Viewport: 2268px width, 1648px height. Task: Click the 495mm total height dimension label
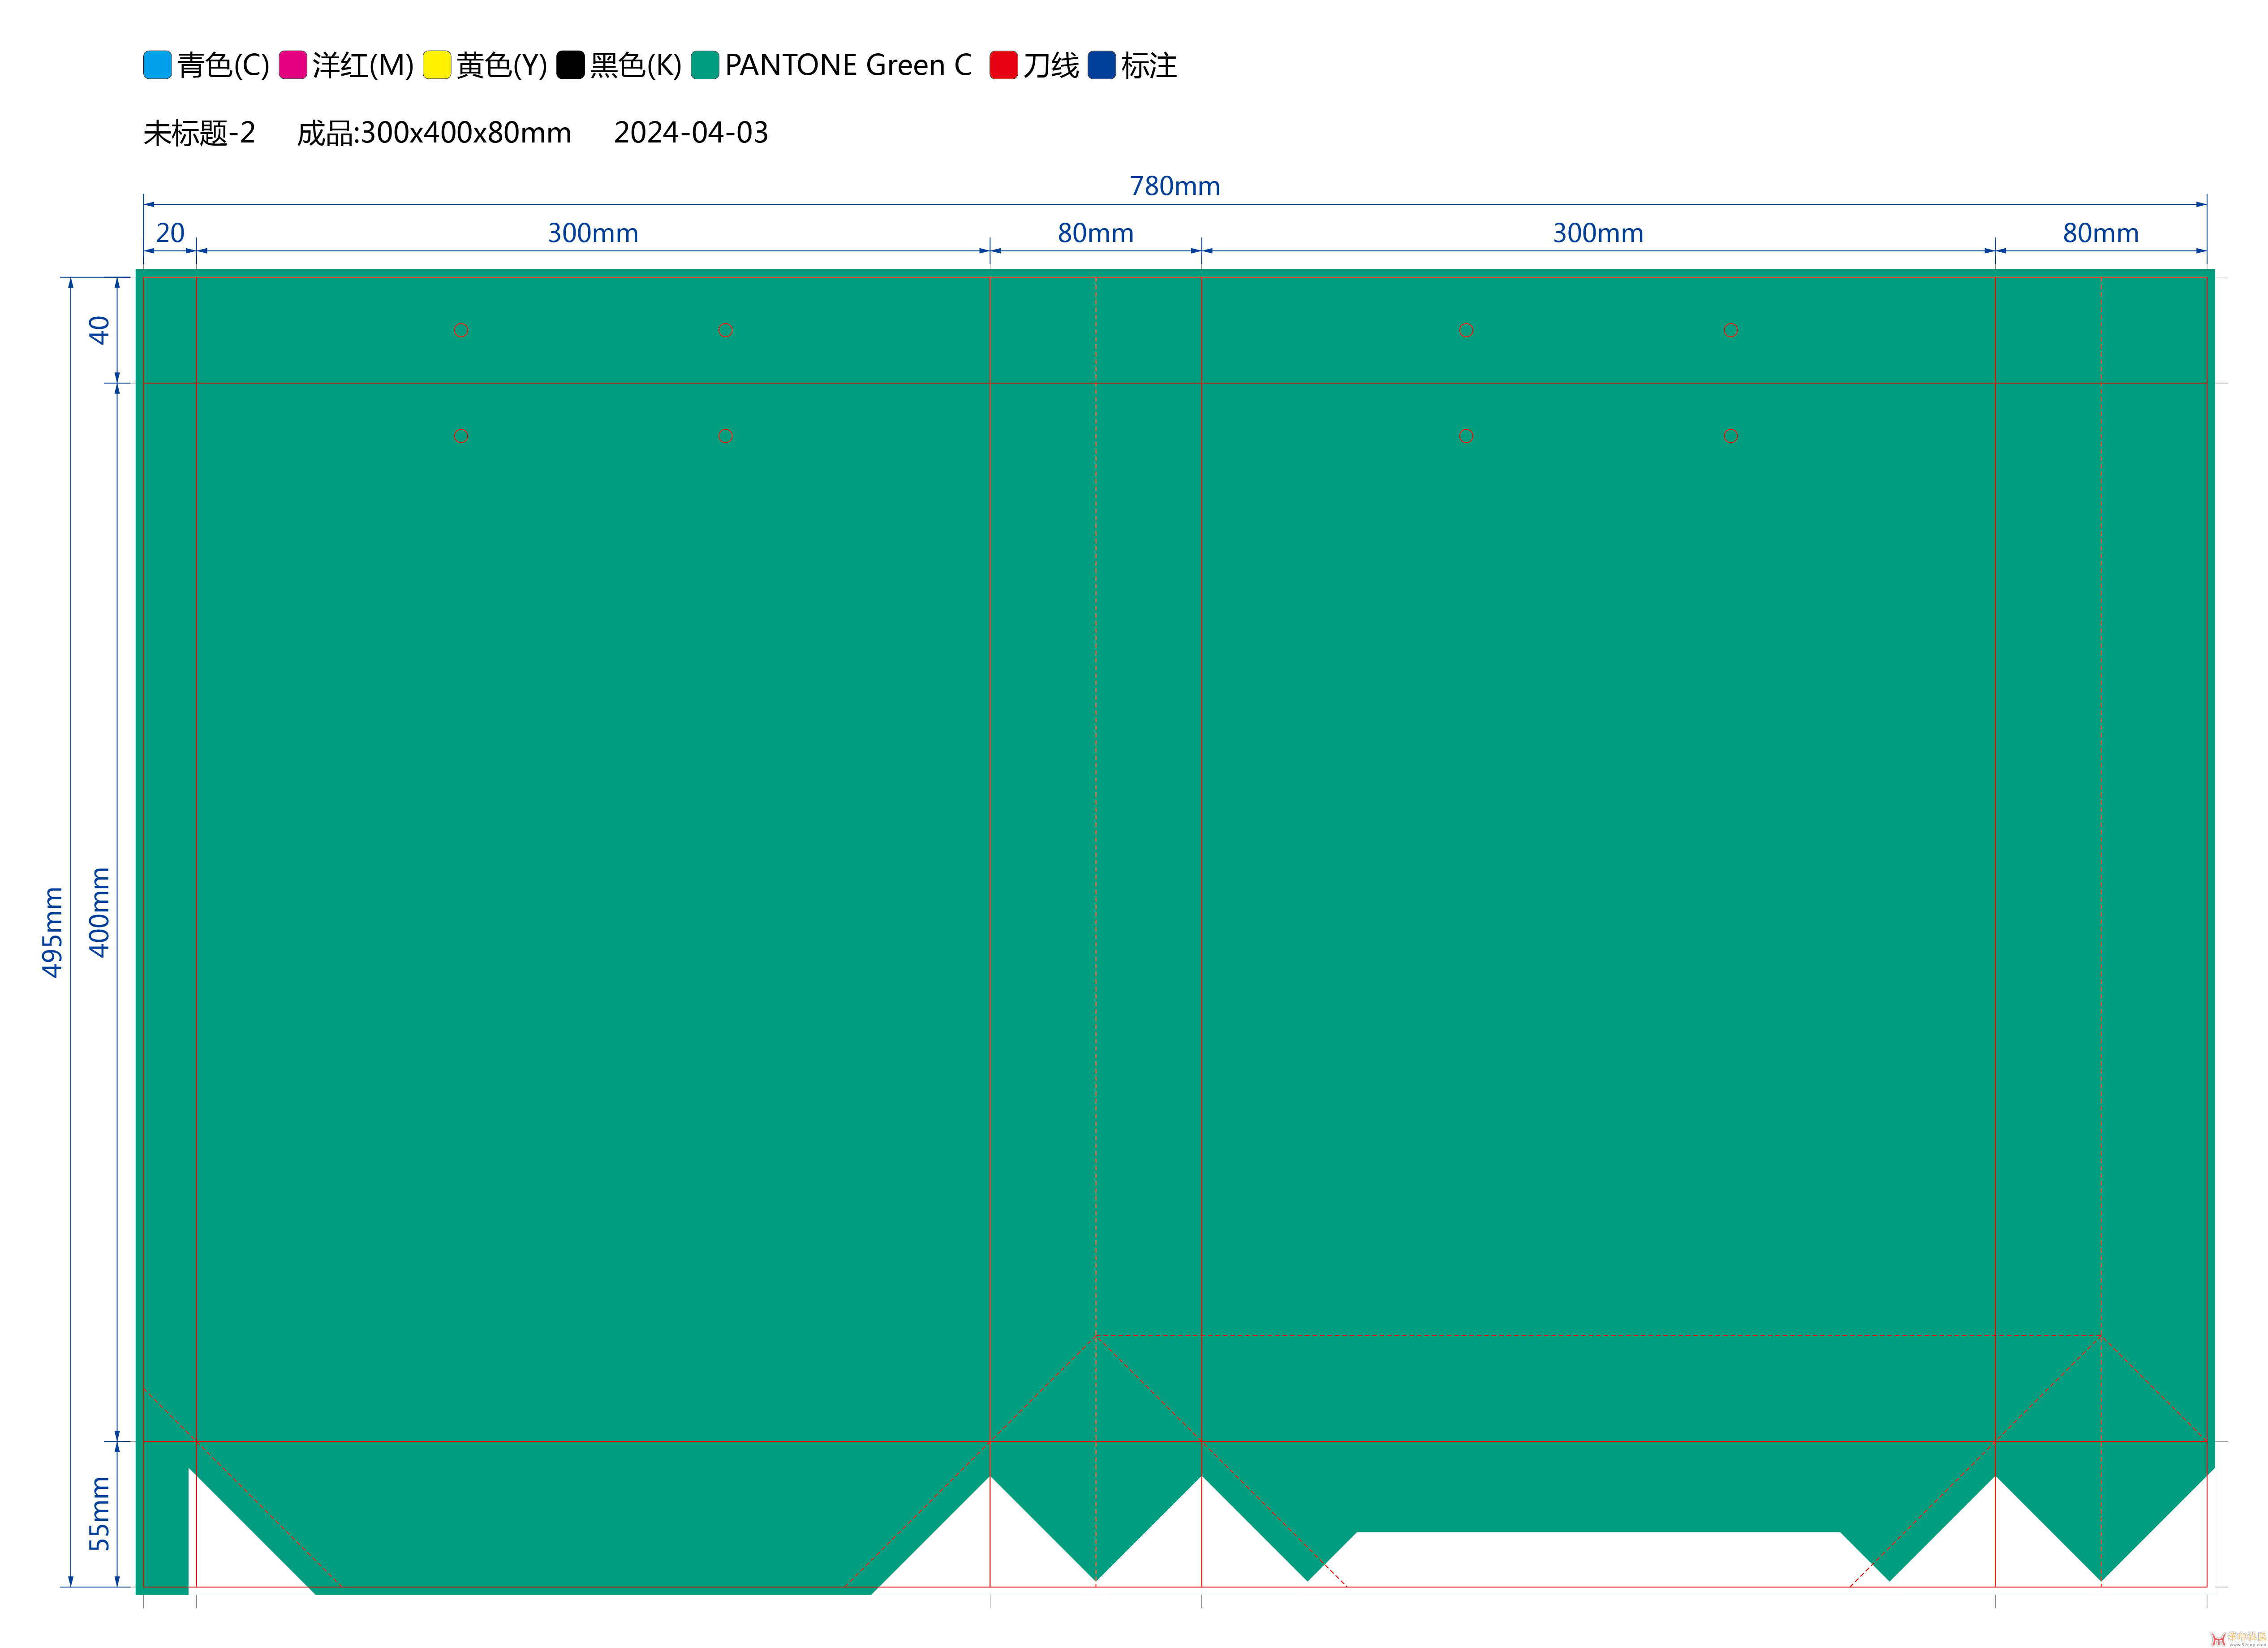52,932
